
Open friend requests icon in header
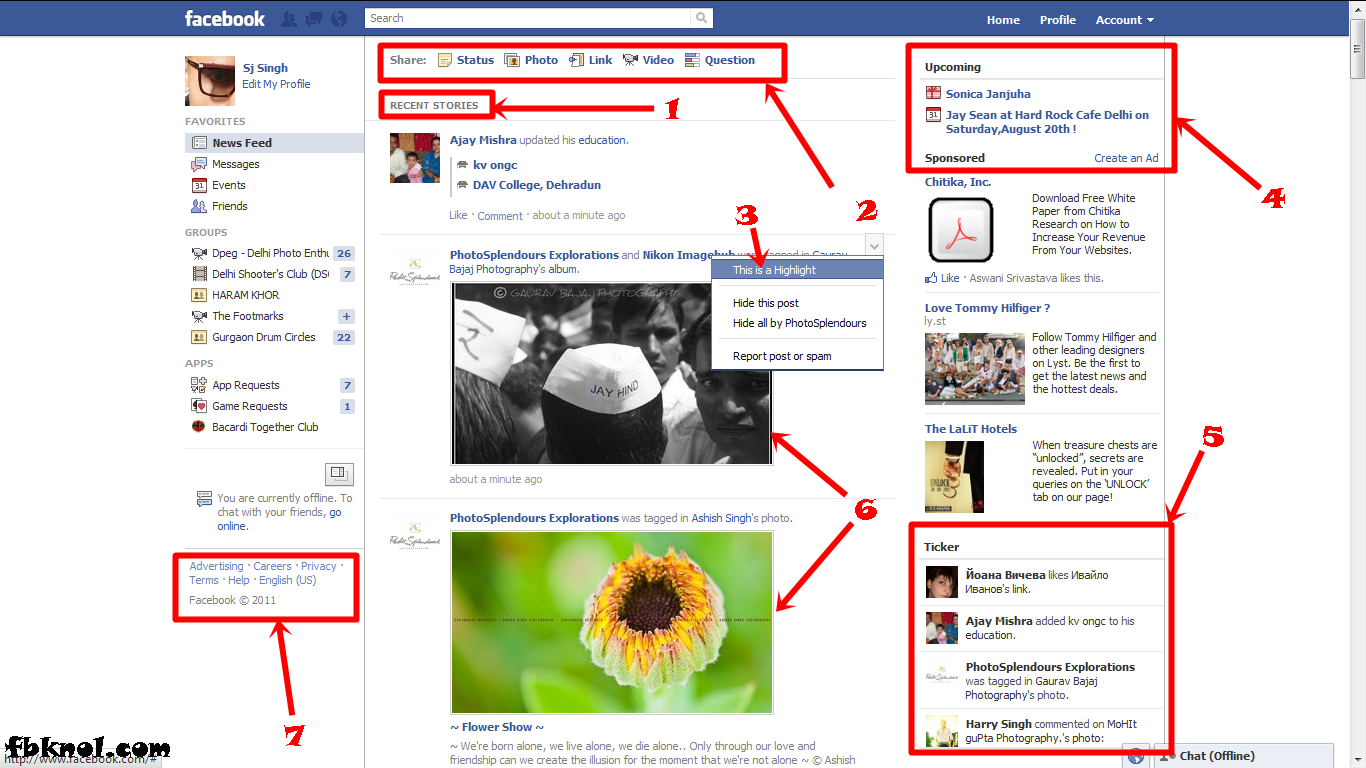click(289, 19)
